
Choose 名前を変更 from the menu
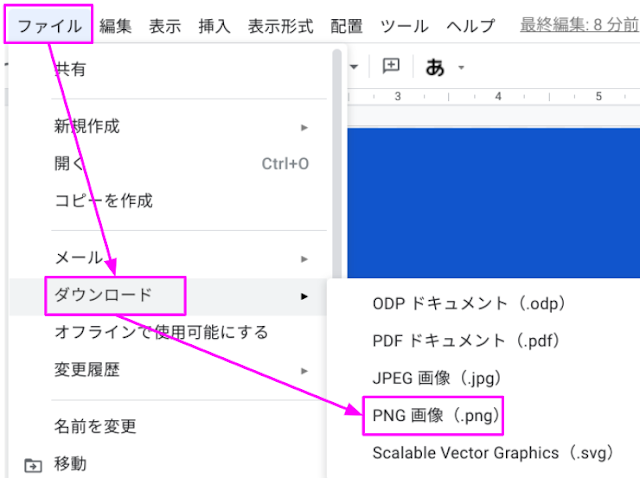(x=168, y=427)
